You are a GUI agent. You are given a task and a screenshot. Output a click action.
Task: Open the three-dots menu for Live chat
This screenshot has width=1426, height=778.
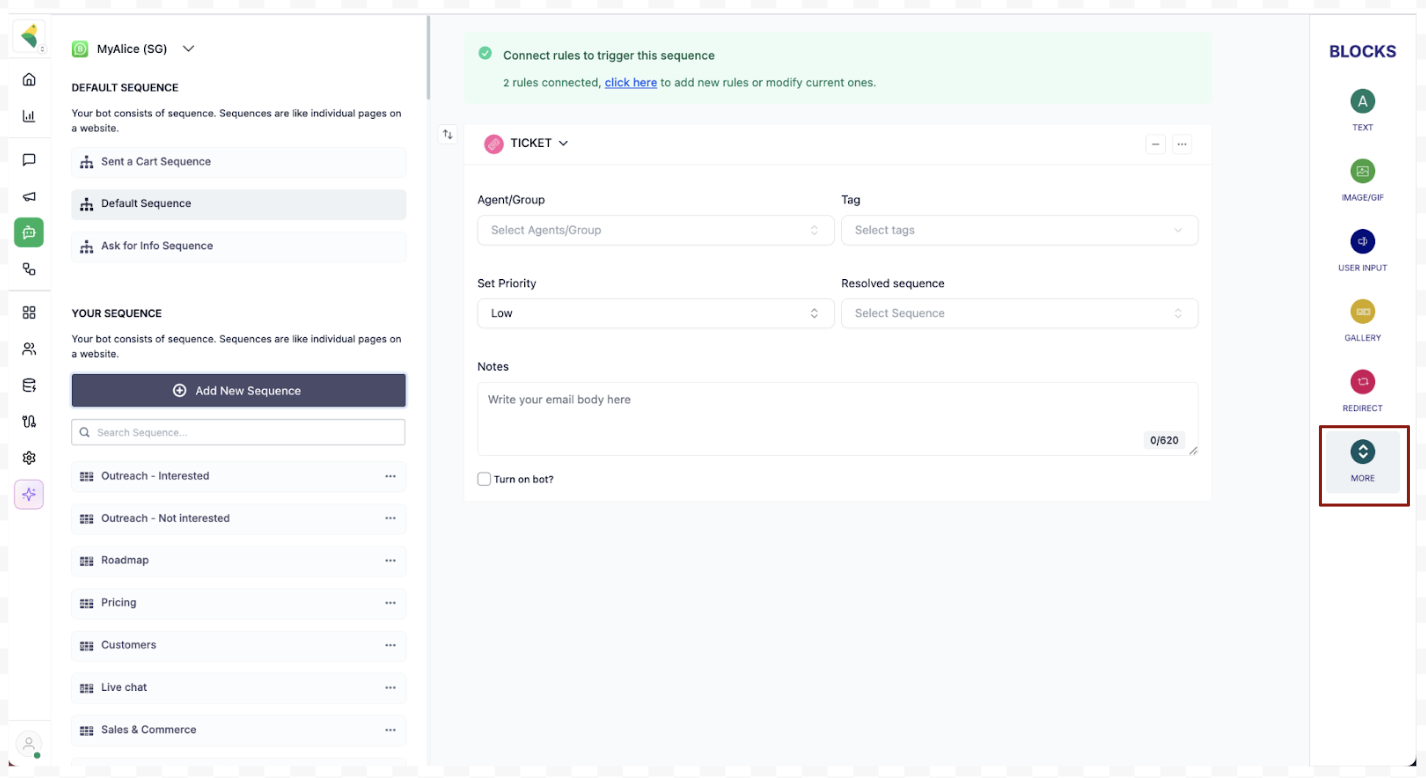click(x=390, y=687)
